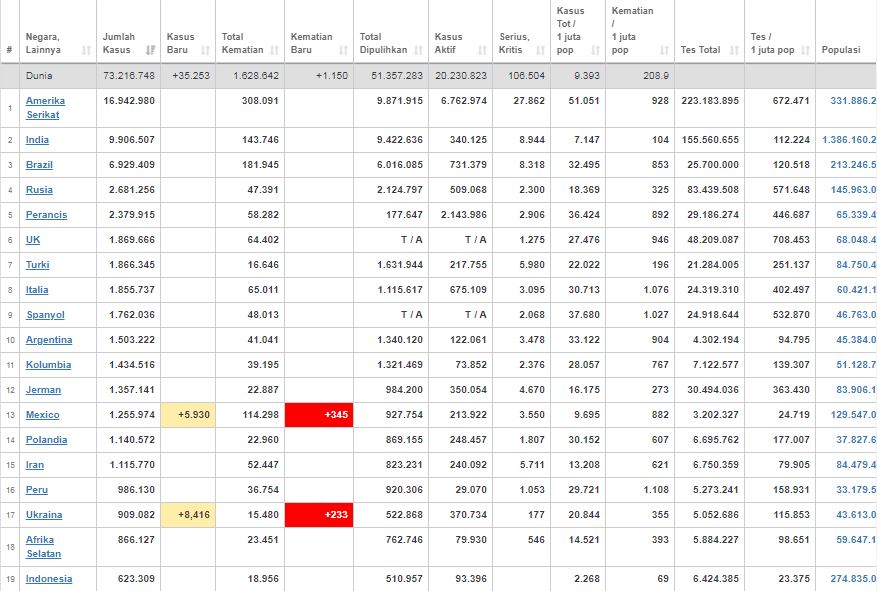Open the Brazil country link
Image resolution: width=877 pixels, height=591 pixels.
coord(39,165)
